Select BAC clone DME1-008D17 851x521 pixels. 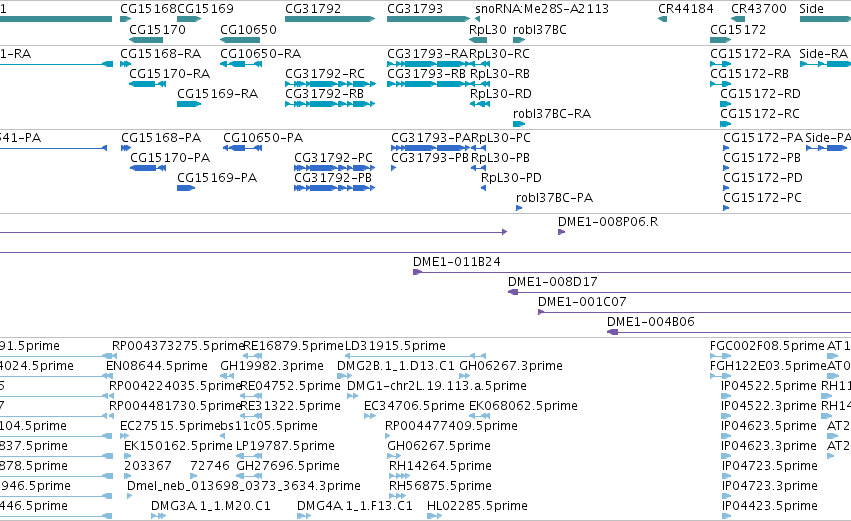[x=679, y=293]
